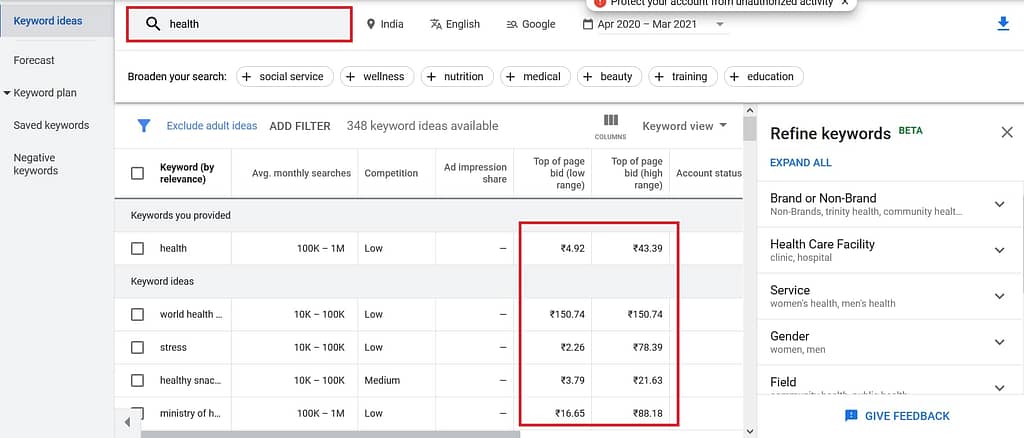Click the Apr 2020 – Mar 2021 date text
Viewport: 1024px width, 438px height.
coord(647,24)
